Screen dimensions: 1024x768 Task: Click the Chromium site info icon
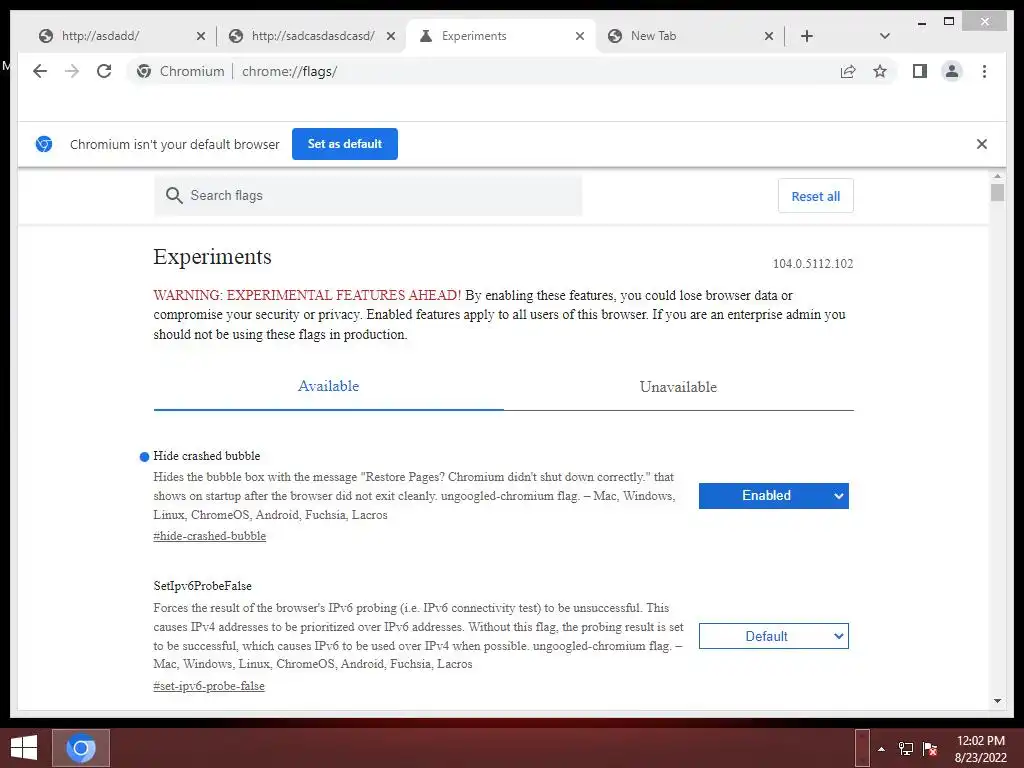click(144, 71)
